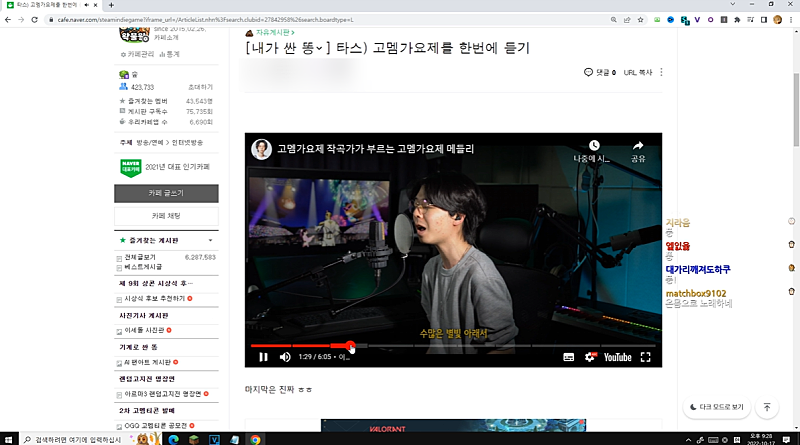Image resolution: width=800 pixels, height=445 pixels.
Task: Open AI 팬아트 게시판 board
Action: click(147, 362)
